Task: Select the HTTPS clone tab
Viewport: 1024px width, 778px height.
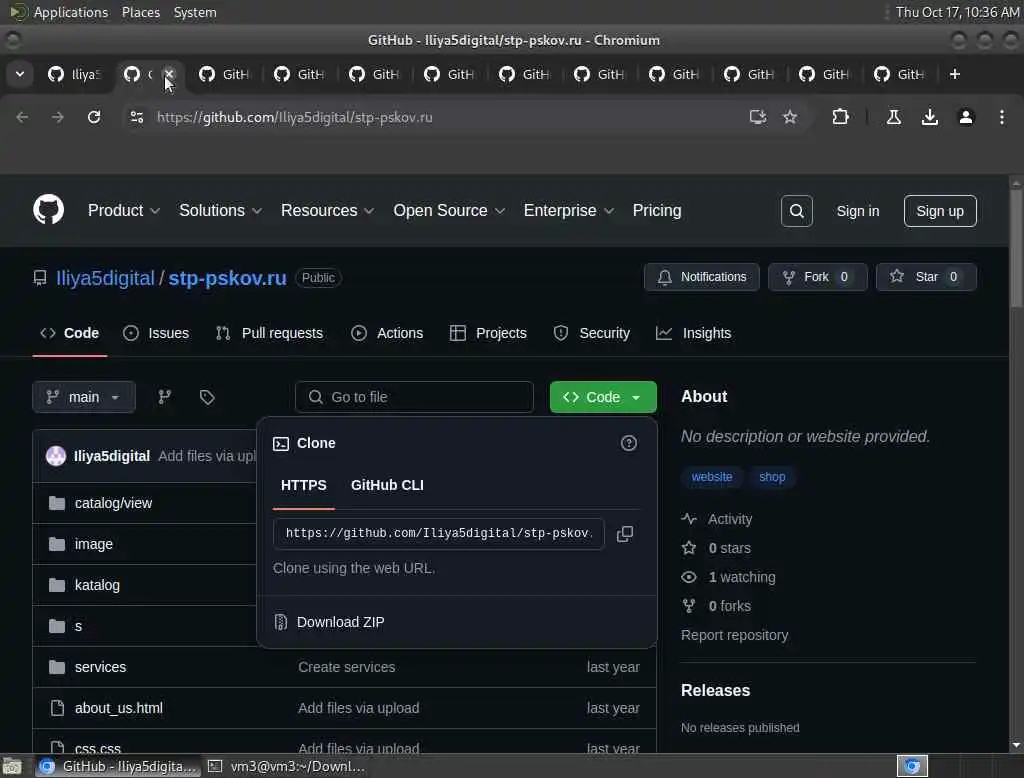Action: [x=304, y=485]
